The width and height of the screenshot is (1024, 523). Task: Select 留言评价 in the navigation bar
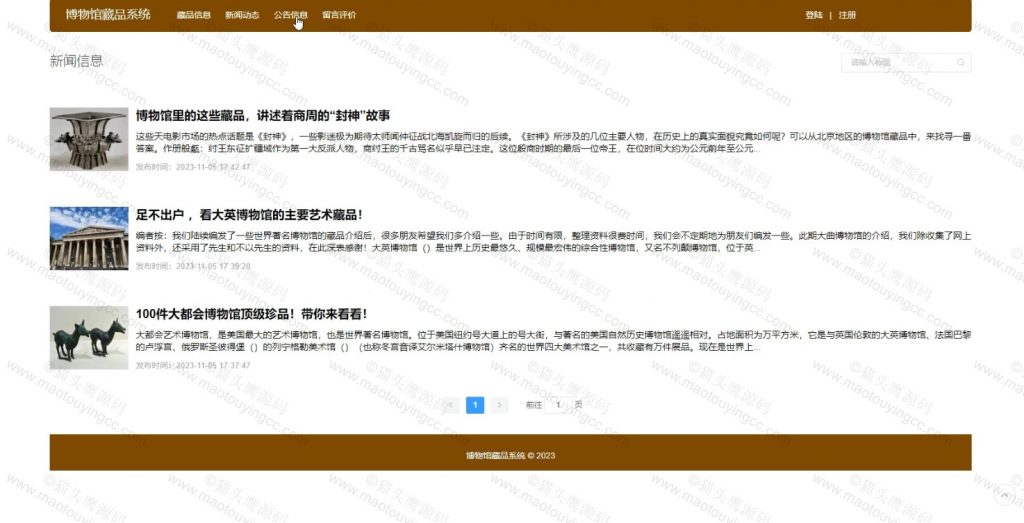[x=339, y=15]
